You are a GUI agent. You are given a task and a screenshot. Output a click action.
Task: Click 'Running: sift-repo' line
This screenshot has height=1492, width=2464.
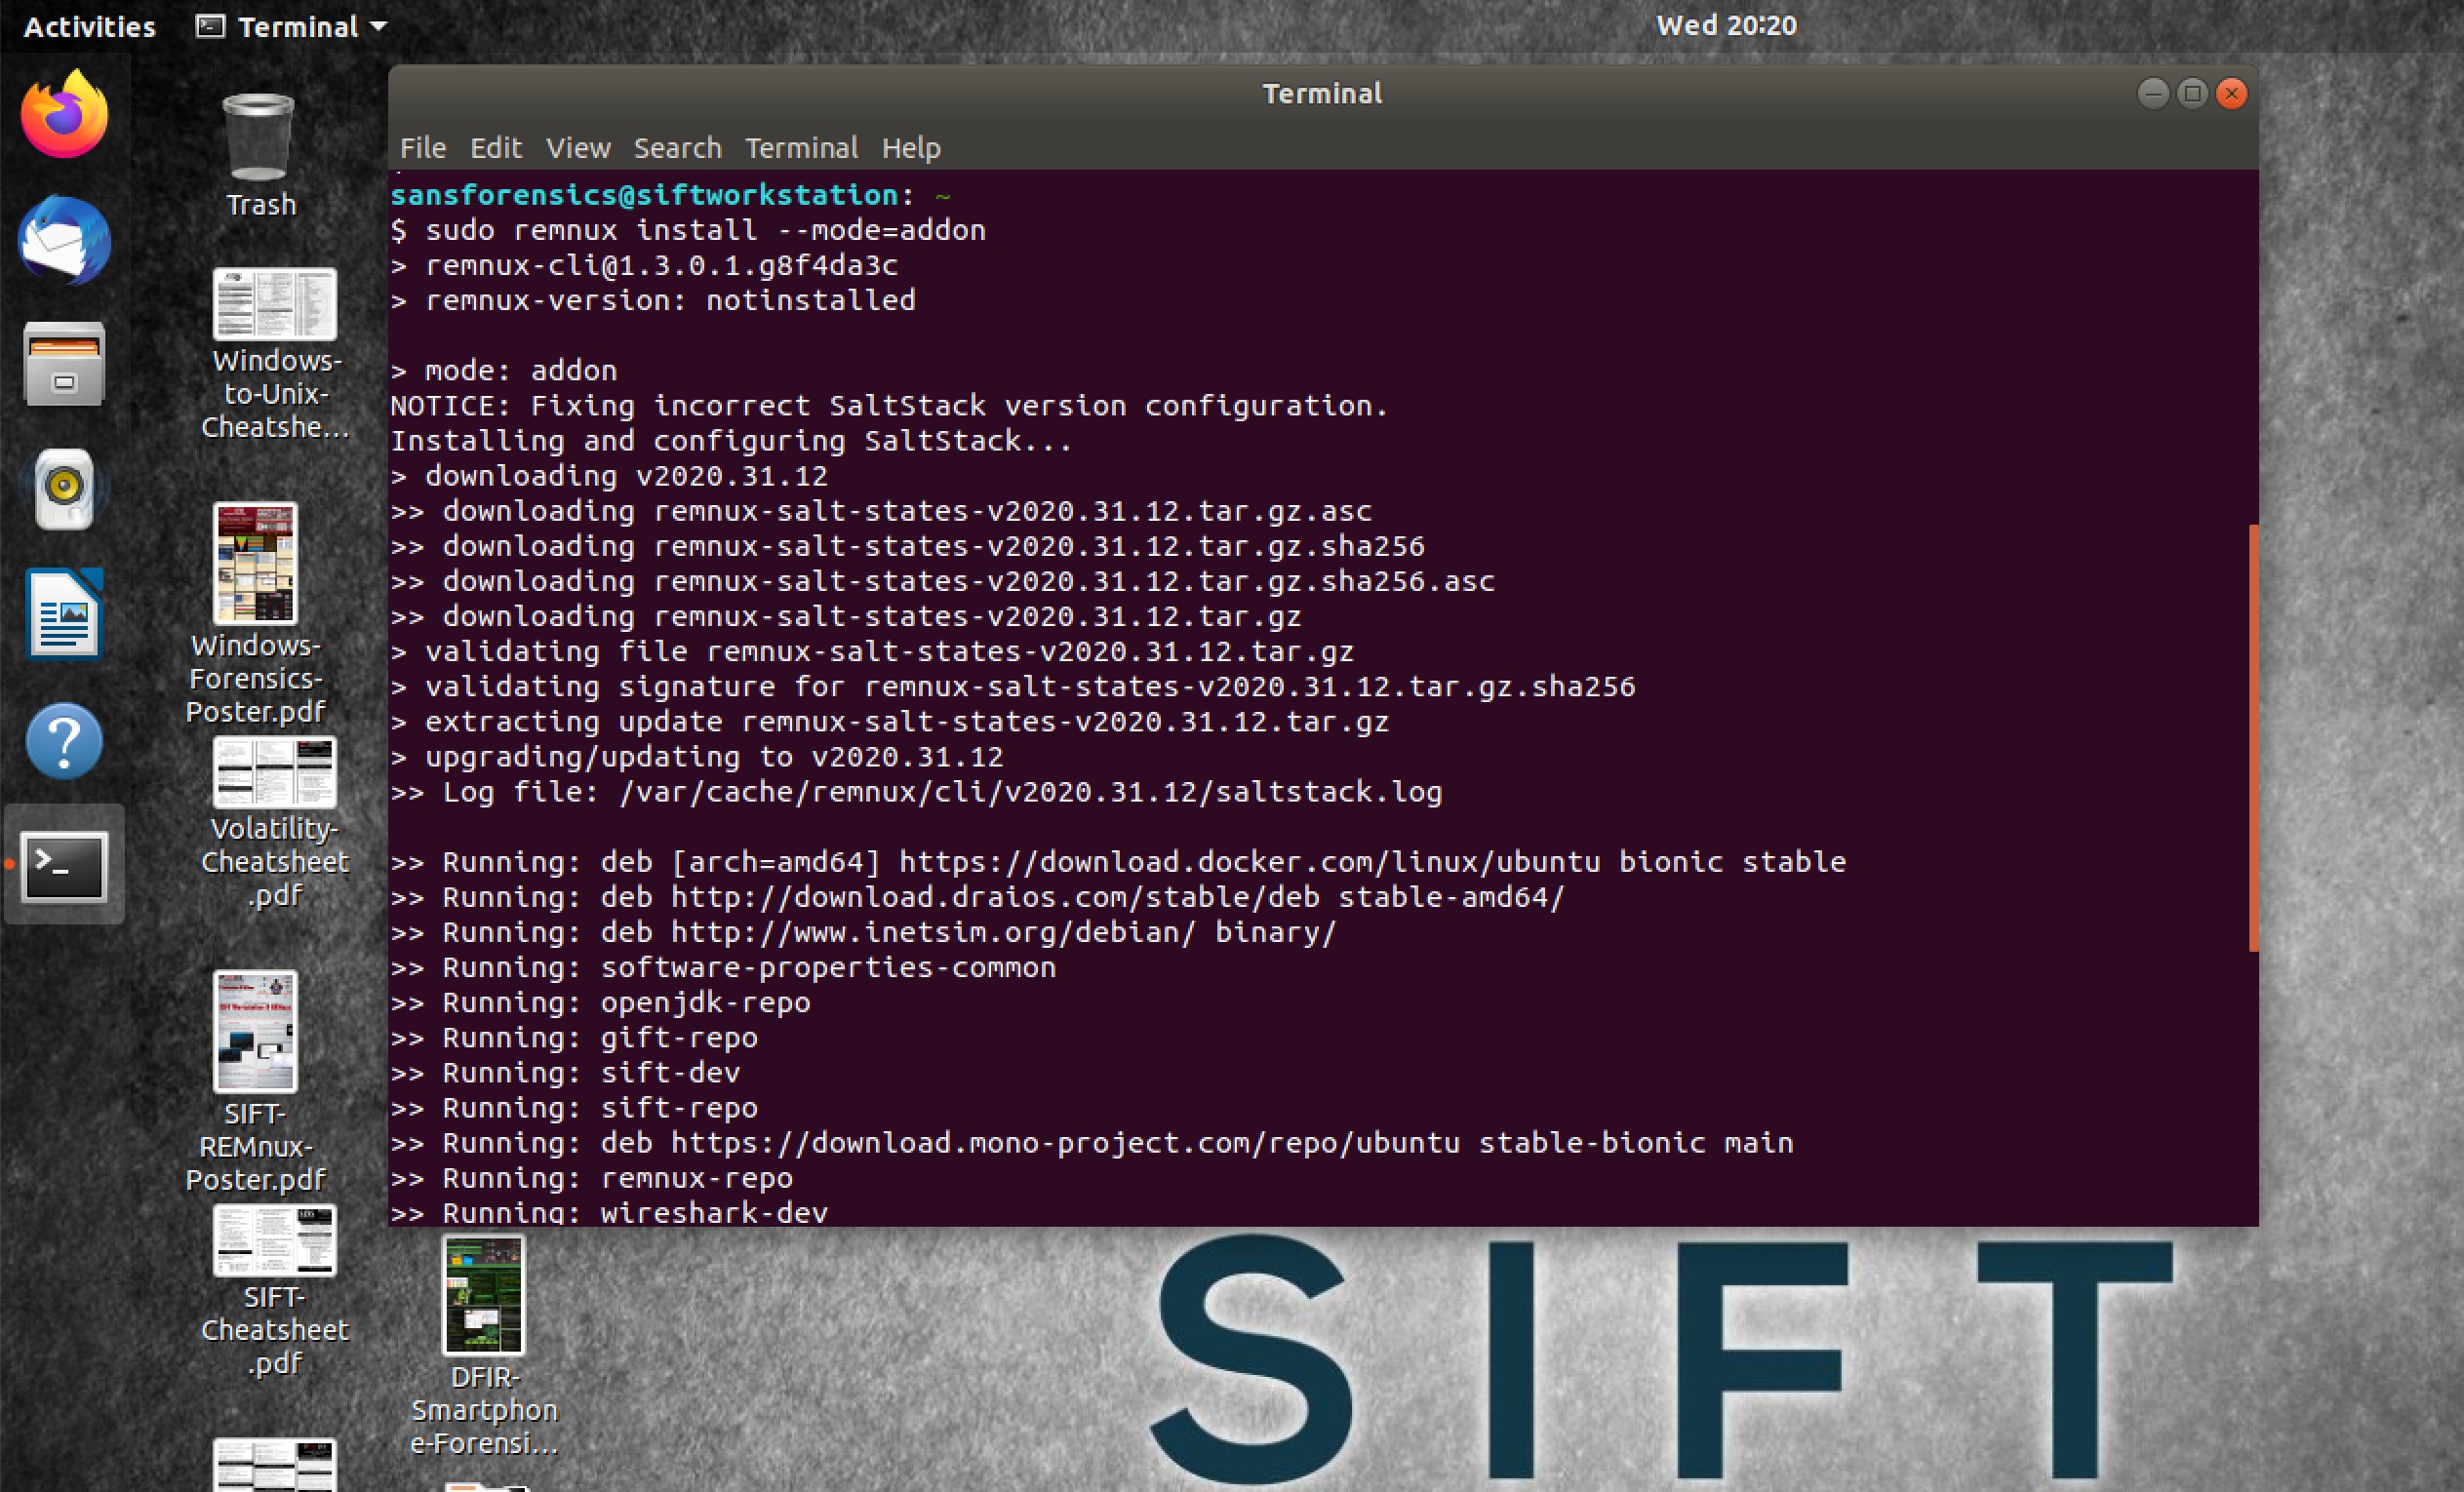(574, 1107)
